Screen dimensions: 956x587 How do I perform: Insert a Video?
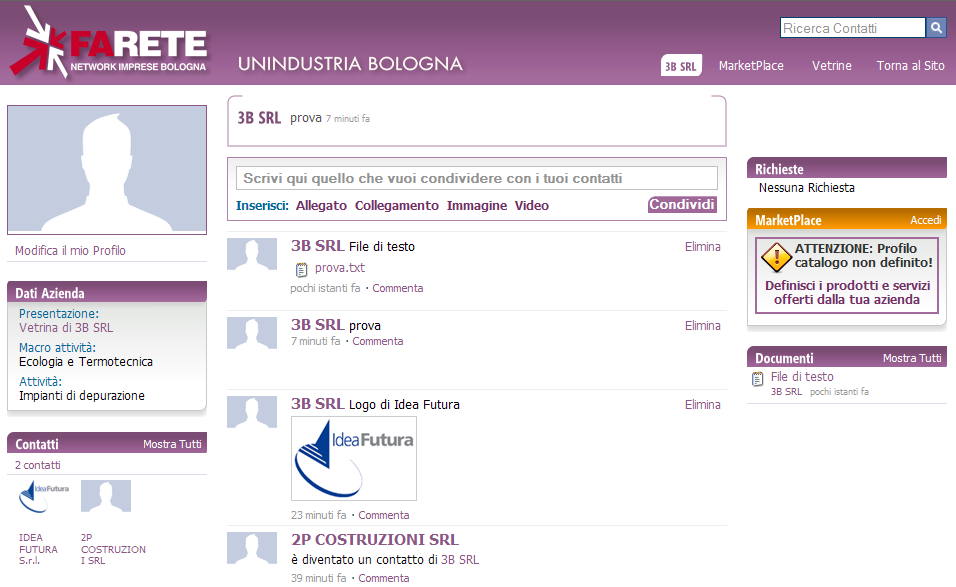click(x=532, y=206)
